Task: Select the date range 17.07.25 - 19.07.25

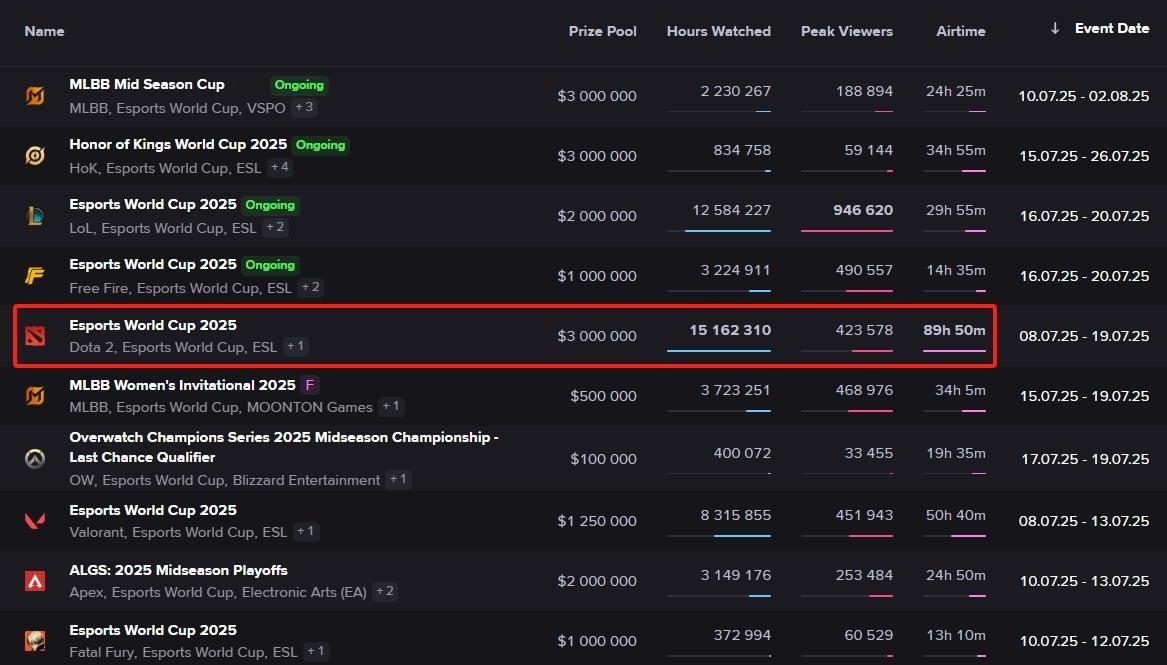Action: pos(1085,459)
